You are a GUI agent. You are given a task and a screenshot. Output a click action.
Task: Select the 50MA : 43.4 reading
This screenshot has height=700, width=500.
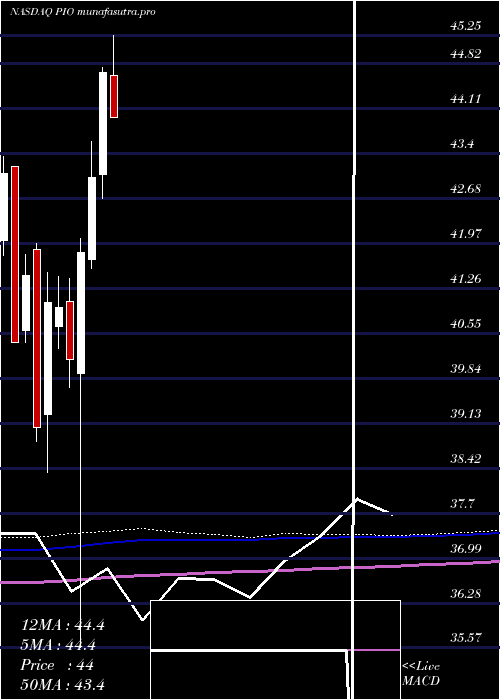(x=63, y=684)
